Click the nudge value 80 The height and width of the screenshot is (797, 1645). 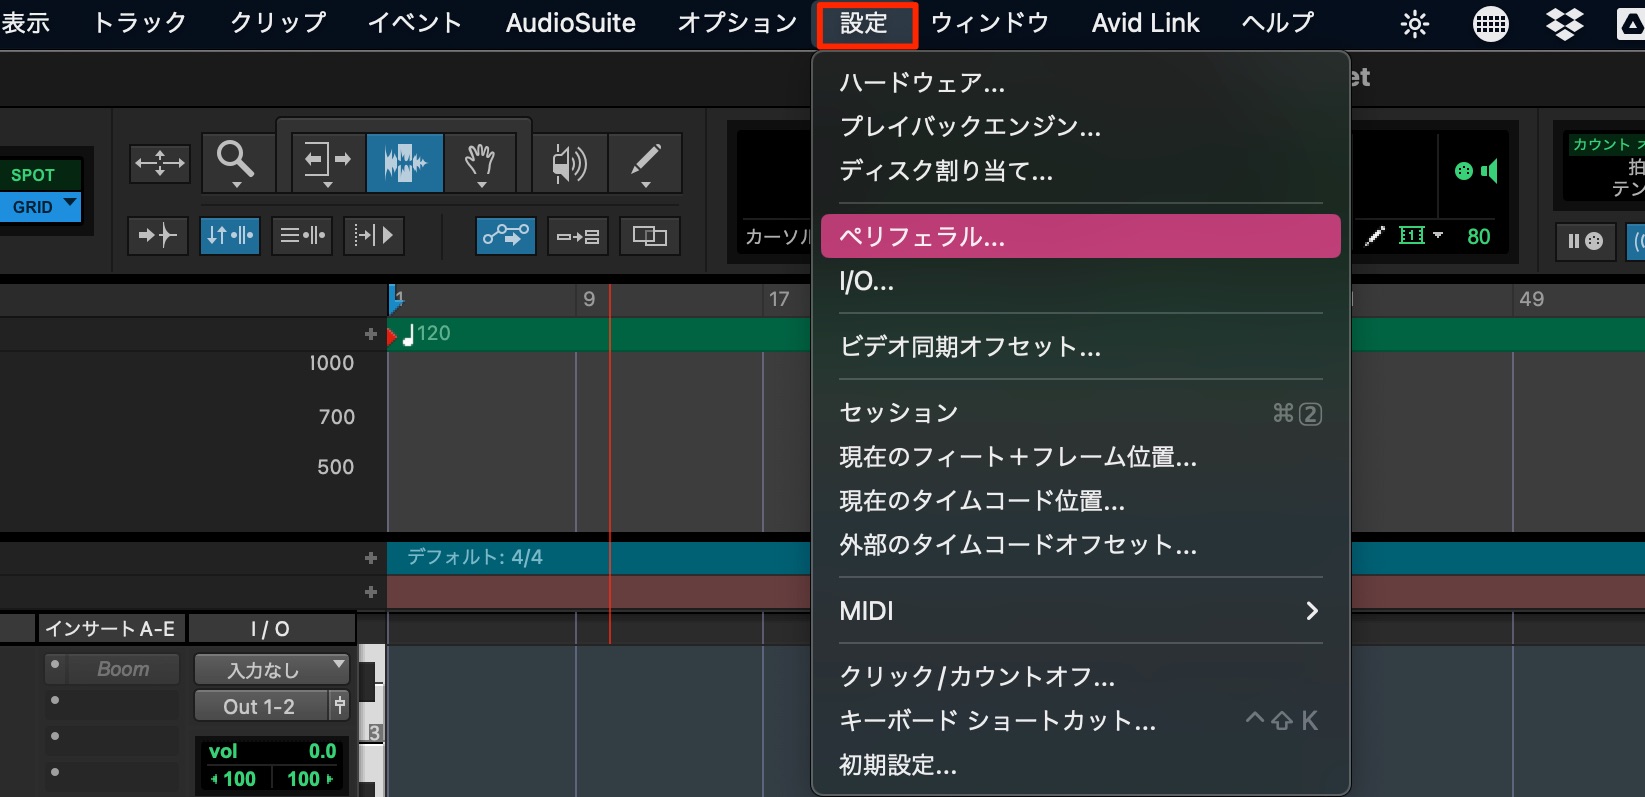(x=1479, y=237)
